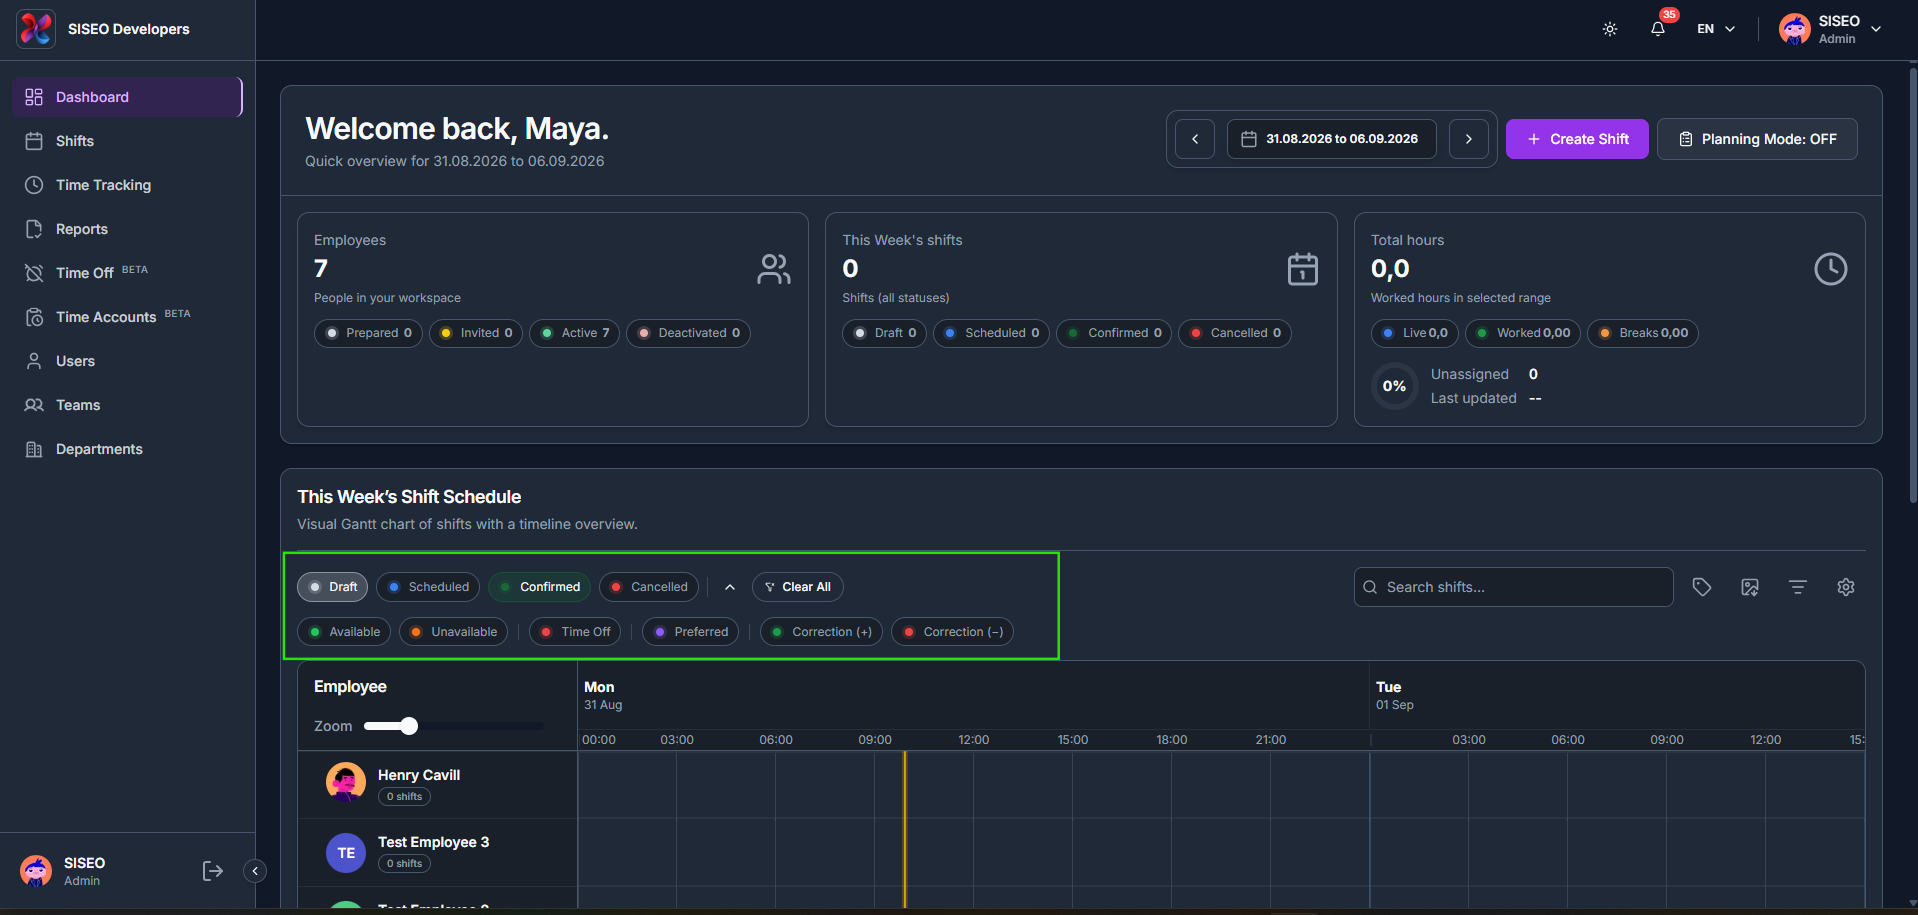Viewport: 1918px width, 915px height.
Task: Open Time Tracking in sidebar
Action: 127,185
